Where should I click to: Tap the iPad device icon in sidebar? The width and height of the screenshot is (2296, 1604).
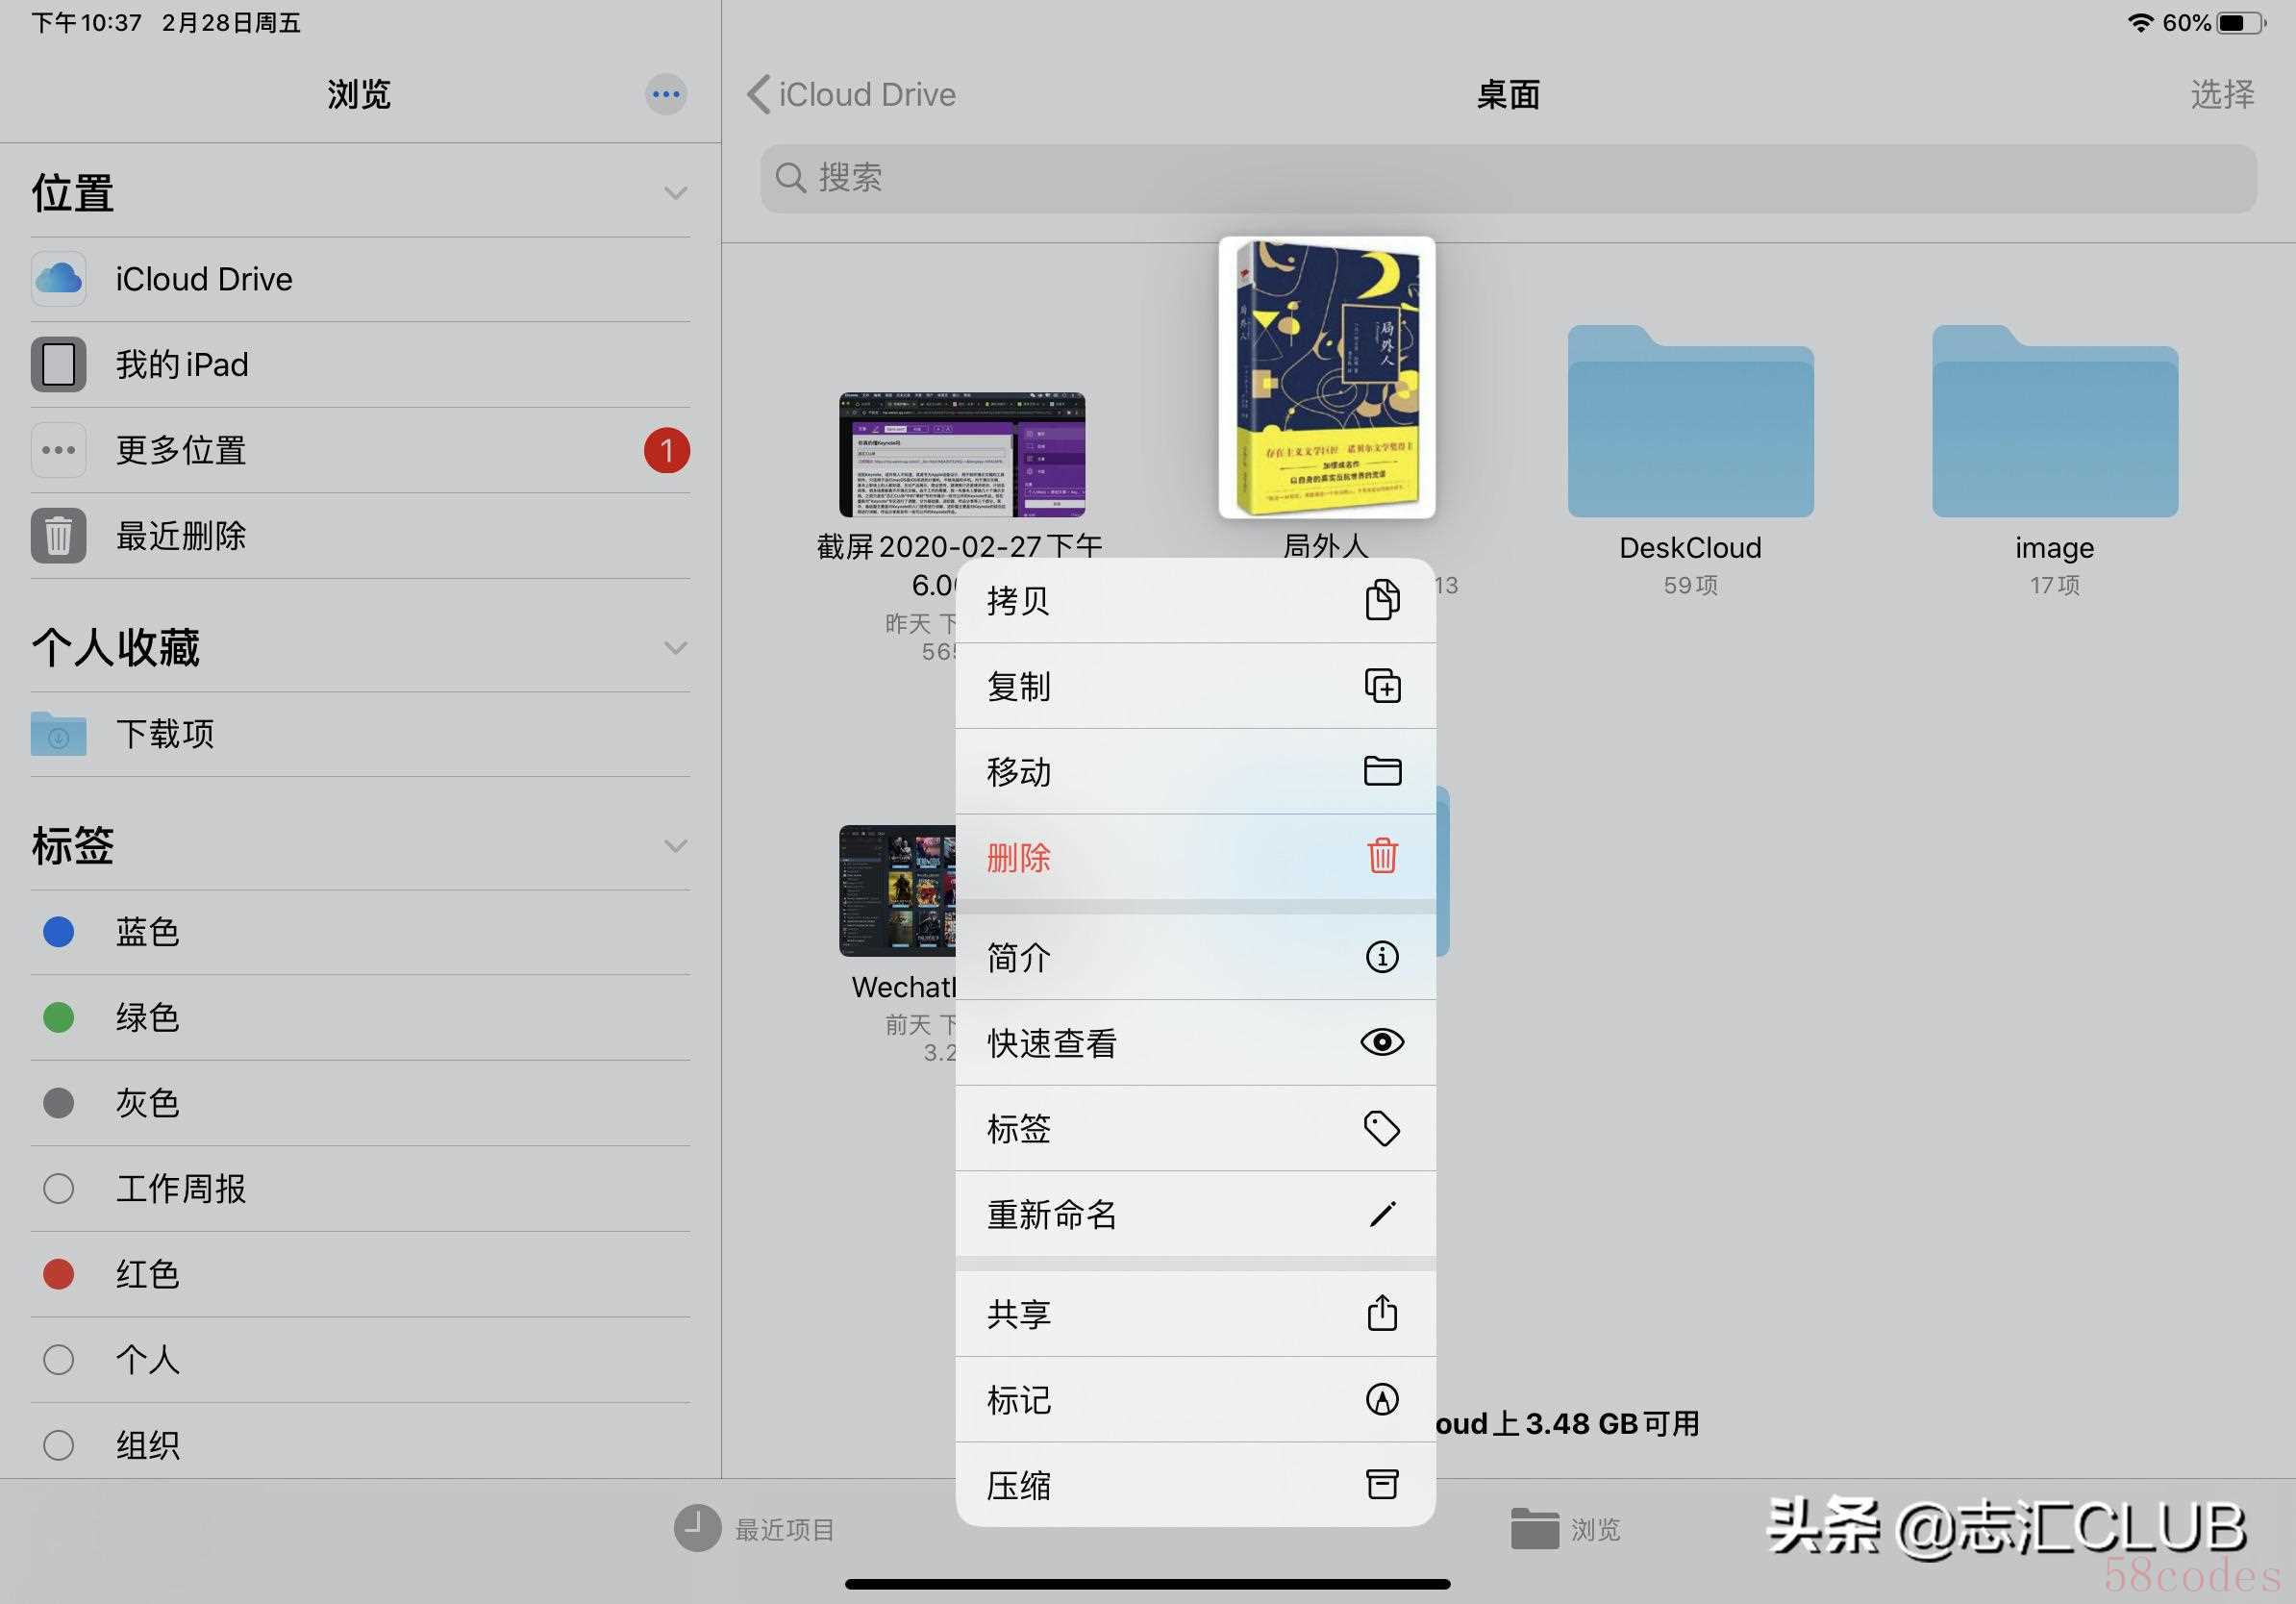(x=59, y=364)
